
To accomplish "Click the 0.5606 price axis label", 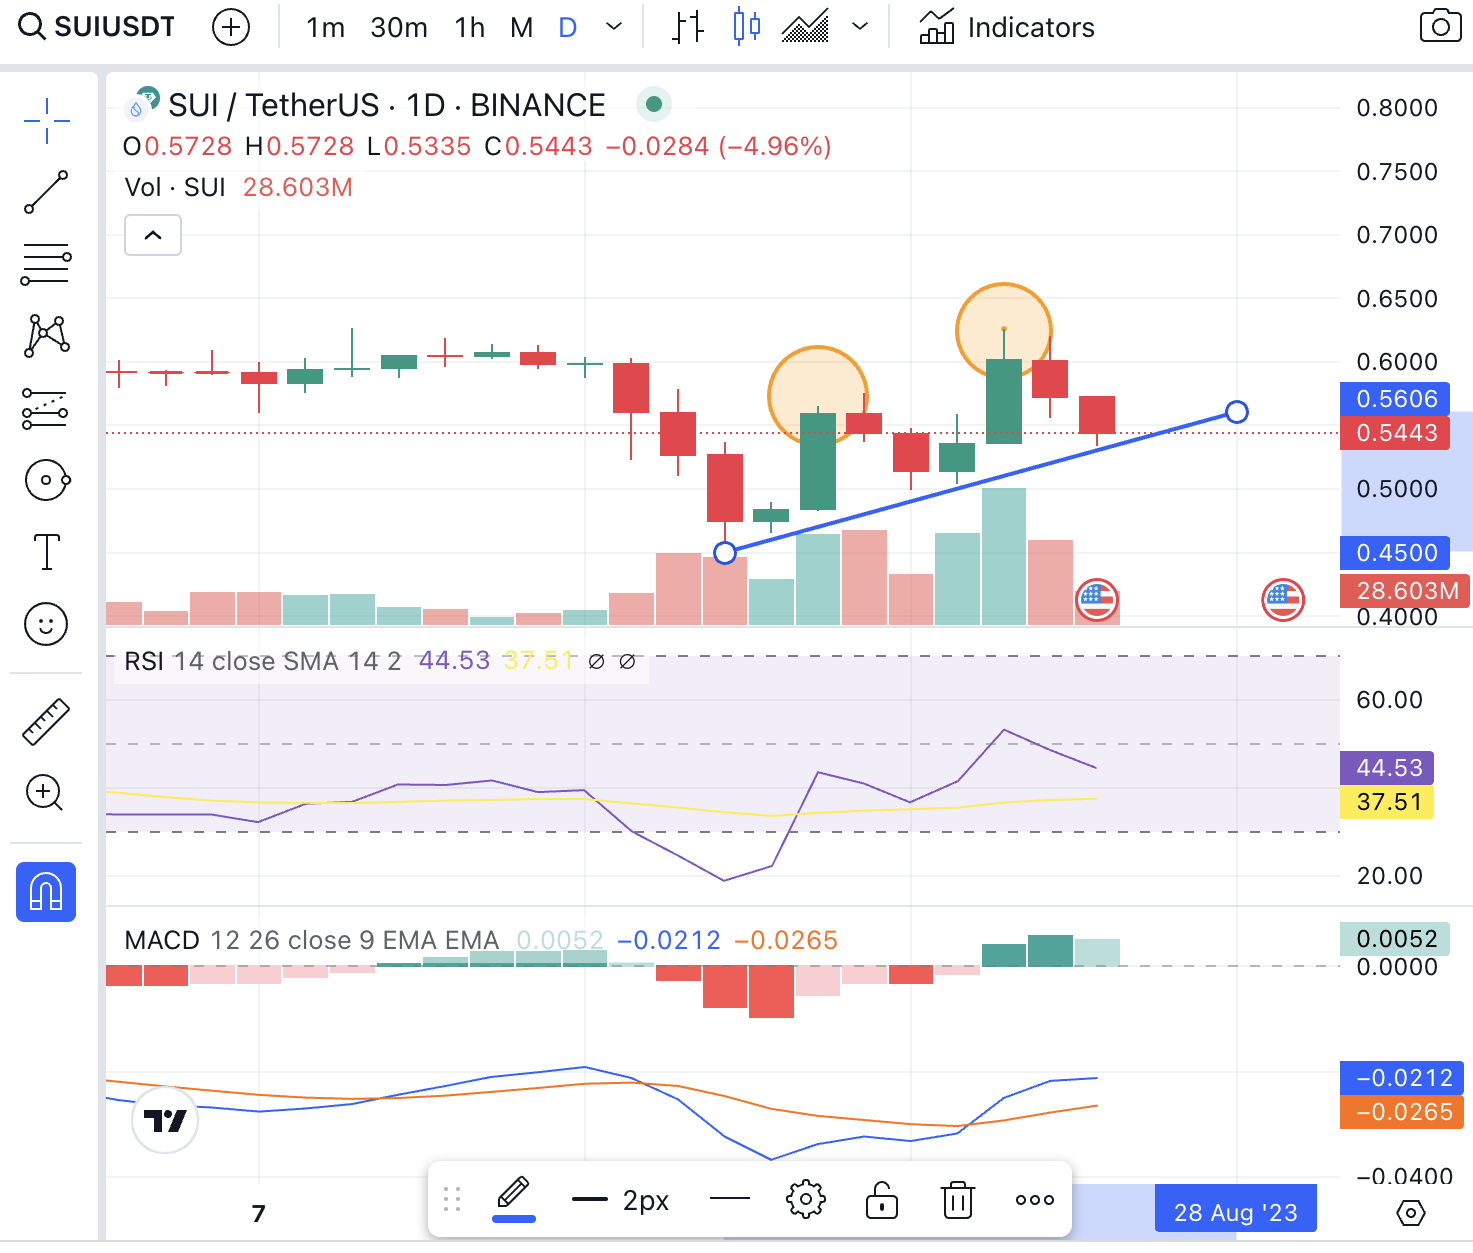I will click(x=1395, y=399).
